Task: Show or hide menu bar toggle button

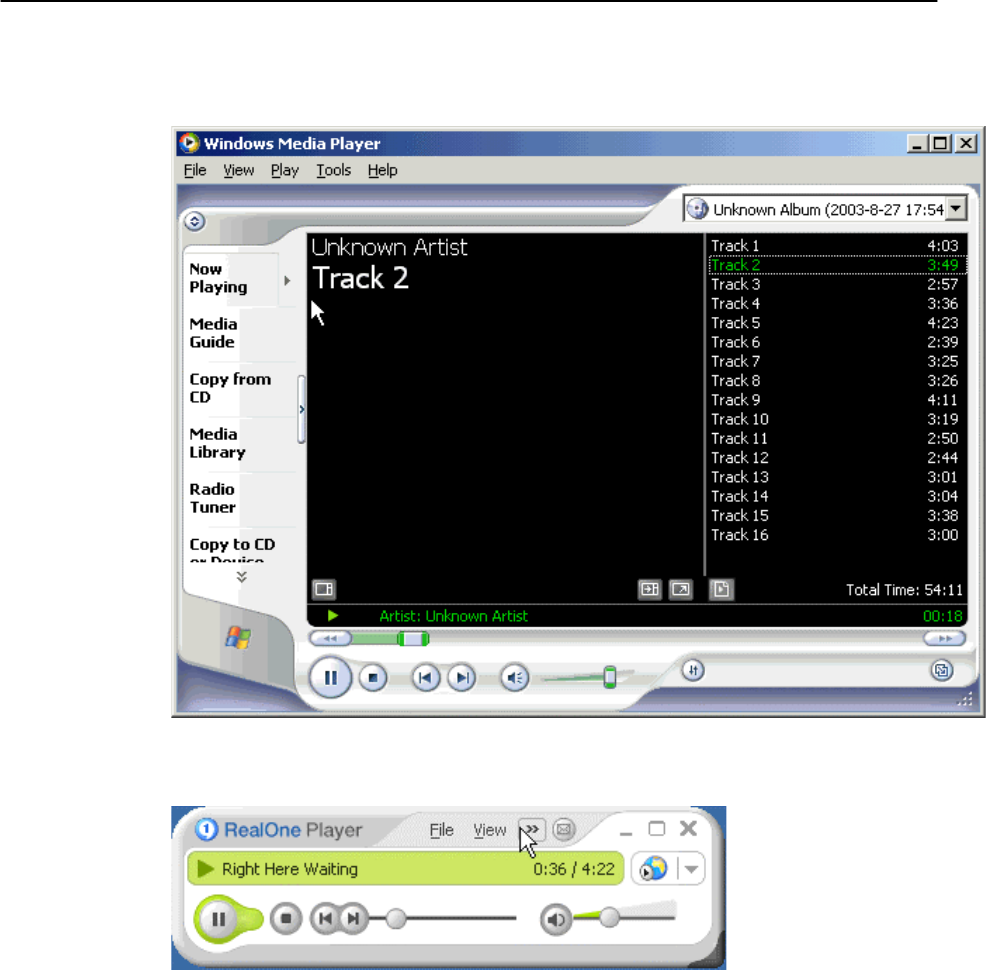Action: [194, 221]
